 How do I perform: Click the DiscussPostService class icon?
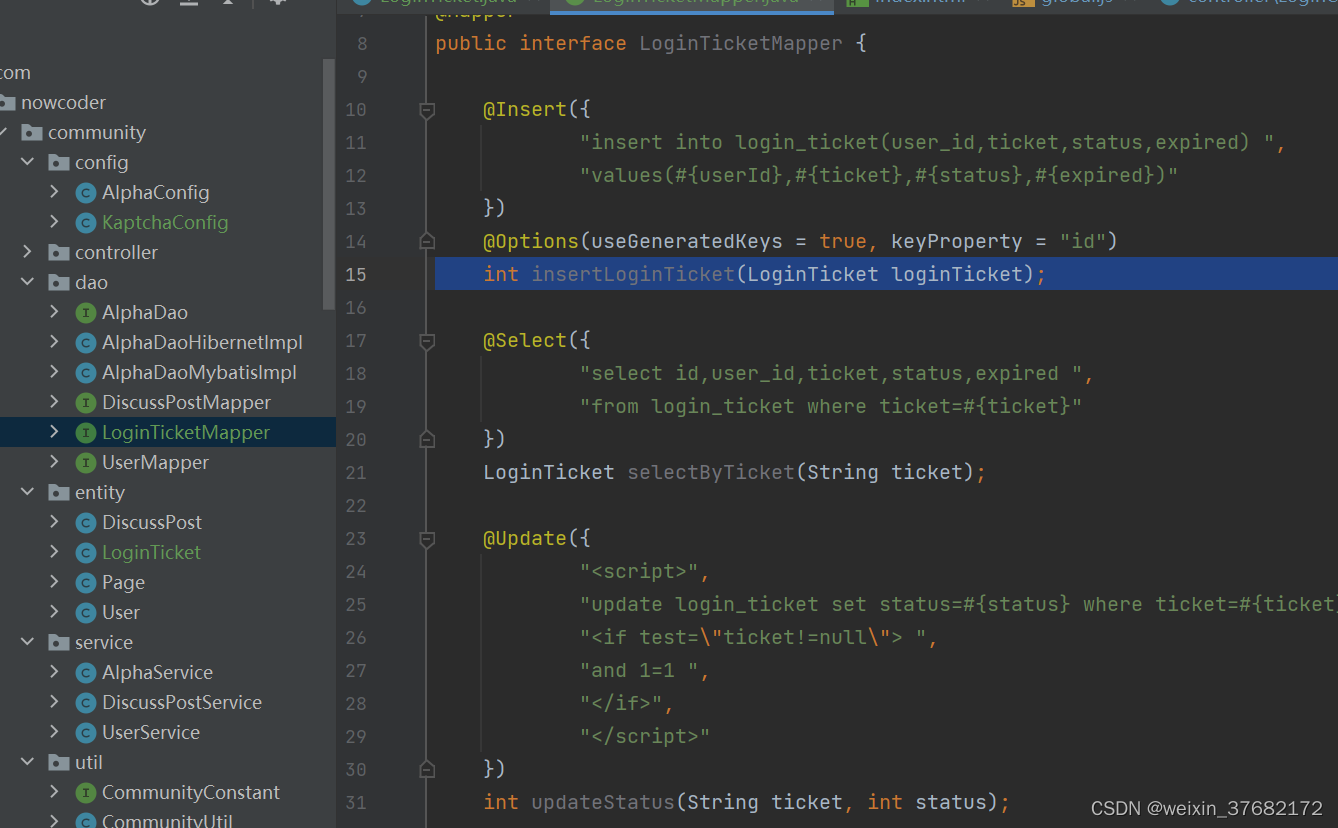[x=85, y=702]
